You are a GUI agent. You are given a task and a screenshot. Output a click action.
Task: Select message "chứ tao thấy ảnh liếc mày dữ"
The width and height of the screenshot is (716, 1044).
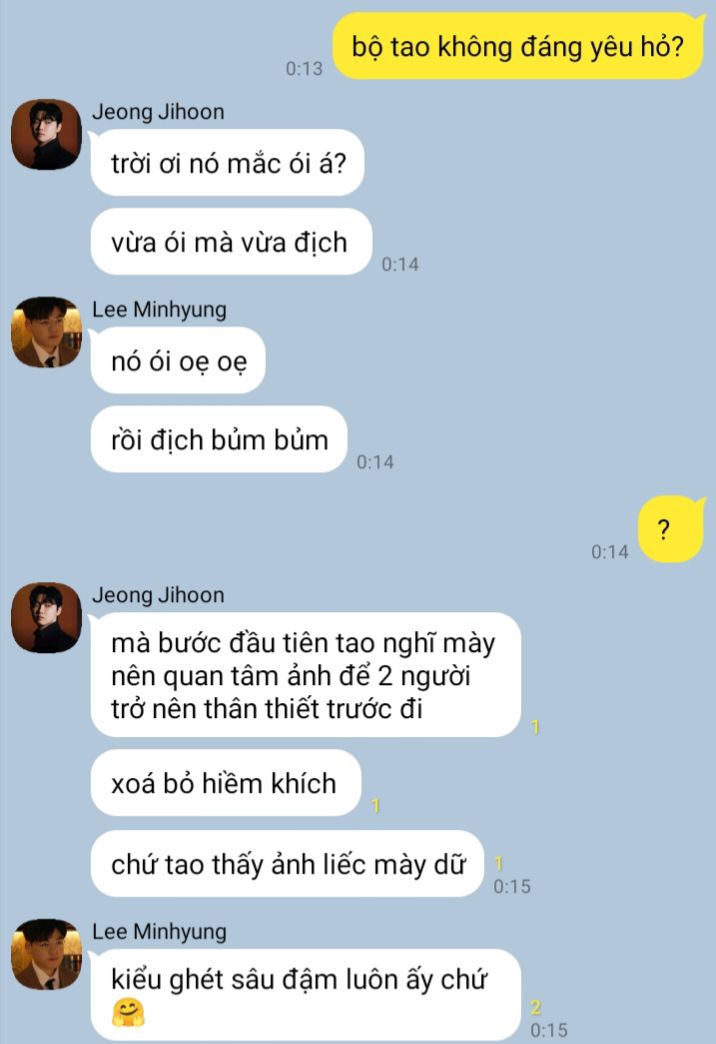point(287,864)
